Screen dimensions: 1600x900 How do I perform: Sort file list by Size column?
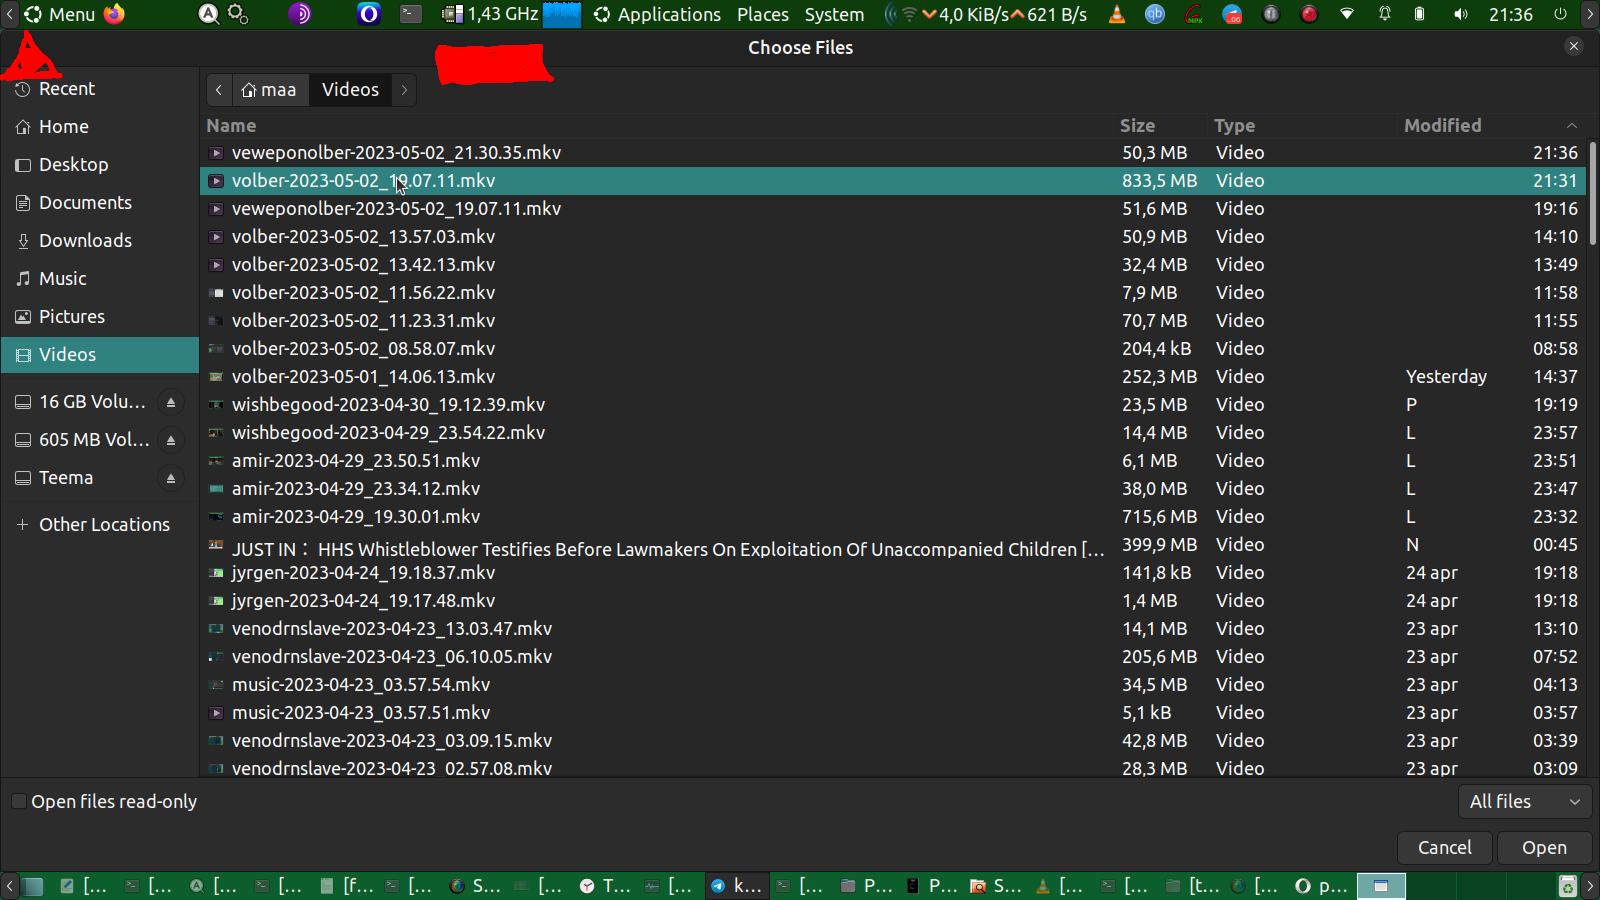pyautogui.click(x=1137, y=126)
